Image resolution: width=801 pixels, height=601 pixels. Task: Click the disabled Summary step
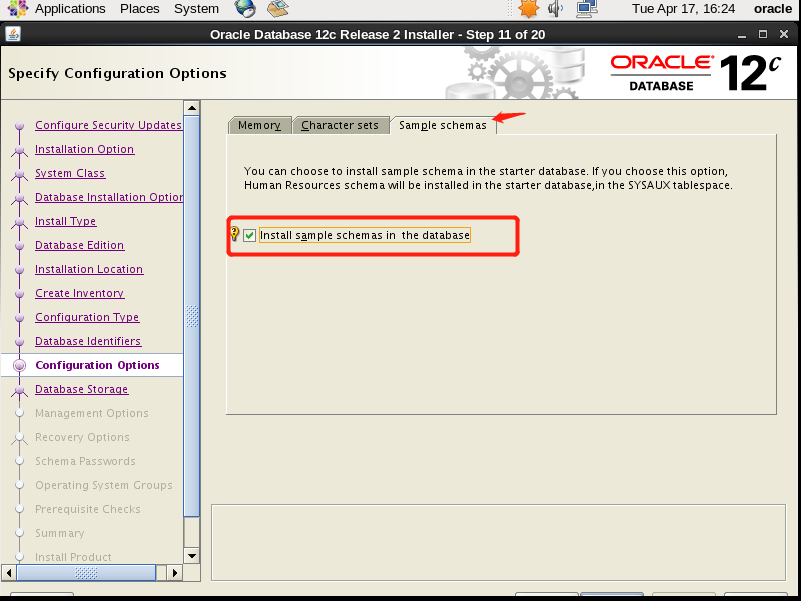pos(59,534)
